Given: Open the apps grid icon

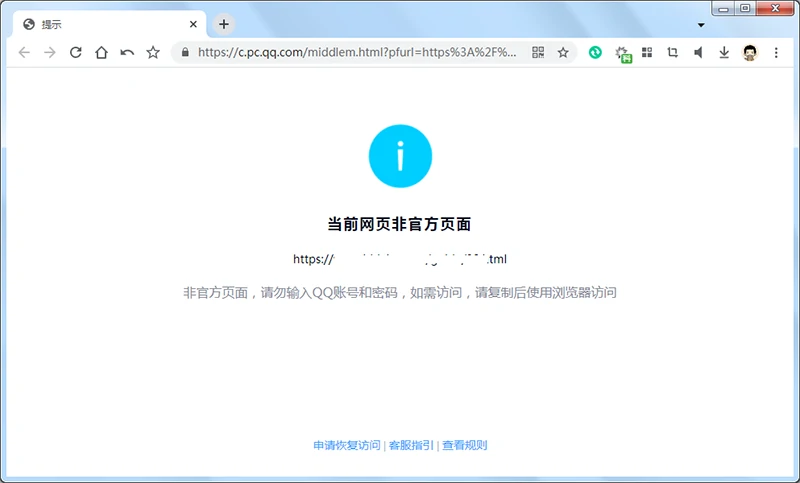Looking at the screenshot, I should click(x=647, y=53).
